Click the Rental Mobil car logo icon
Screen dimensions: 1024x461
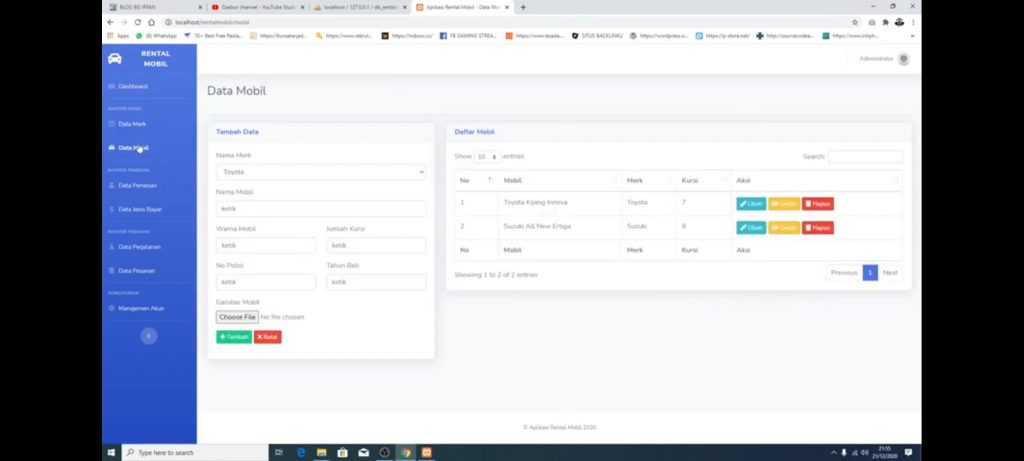115,58
